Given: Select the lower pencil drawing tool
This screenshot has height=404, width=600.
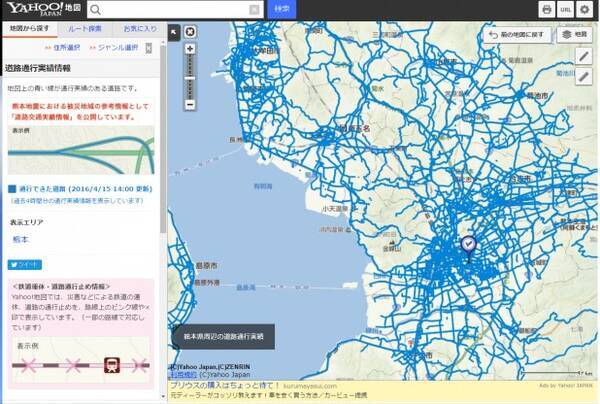Looking at the screenshot, I should click(x=585, y=78).
